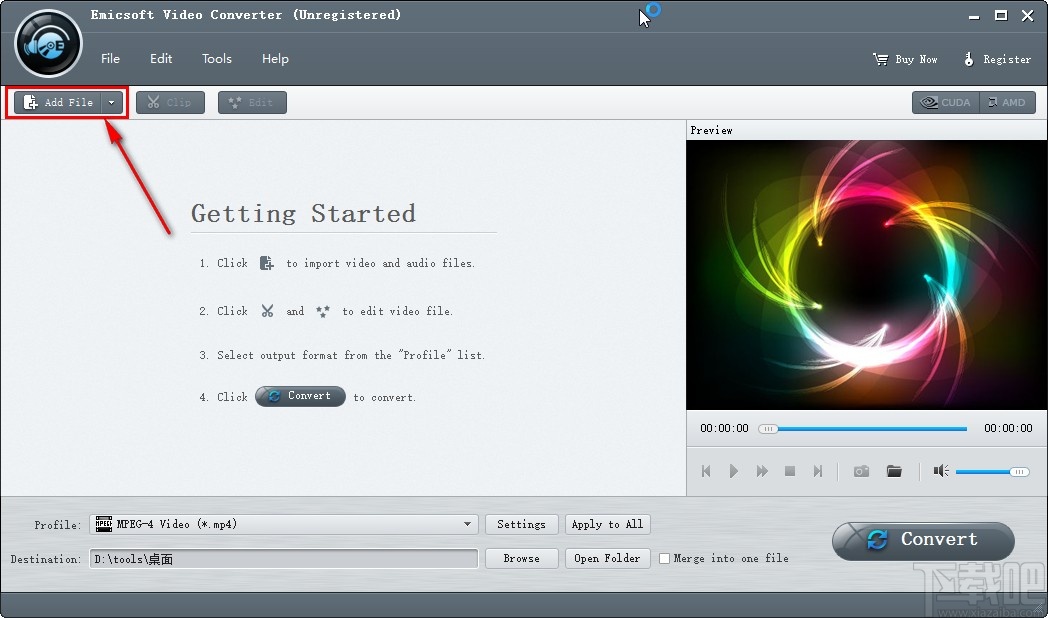Screen dimensions: 1048x618
Task: Open the Tools menu
Action: point(217,59)
